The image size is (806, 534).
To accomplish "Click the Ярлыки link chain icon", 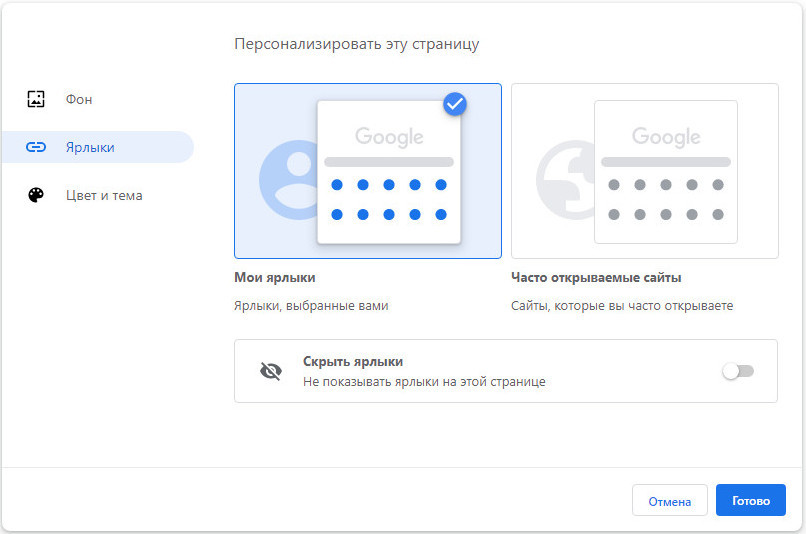I will tap(35, 147).
